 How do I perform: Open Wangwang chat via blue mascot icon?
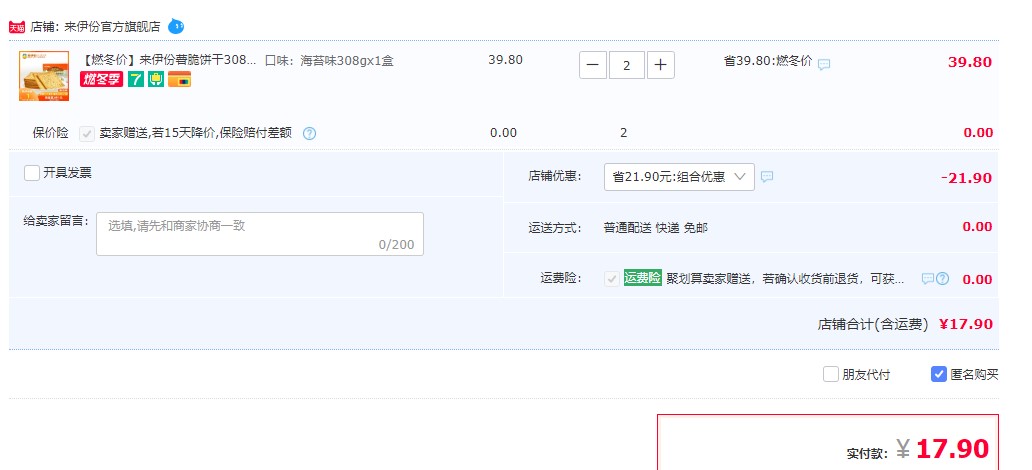point(176,26)
